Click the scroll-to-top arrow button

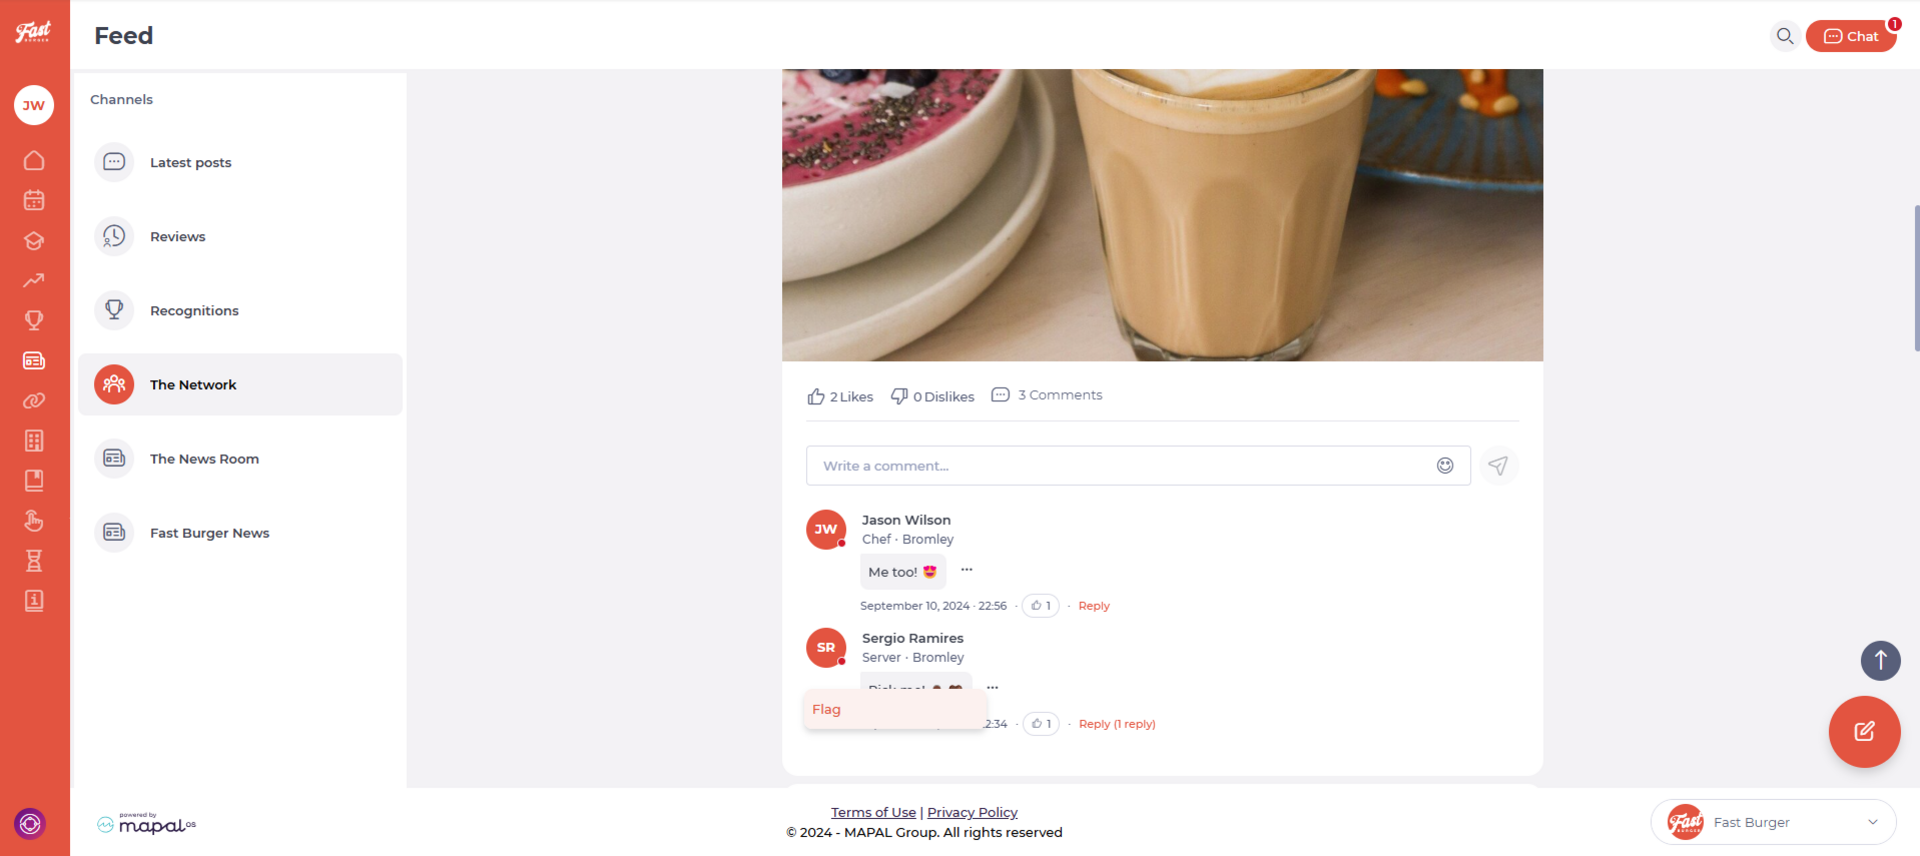[x=1880, y=660]
